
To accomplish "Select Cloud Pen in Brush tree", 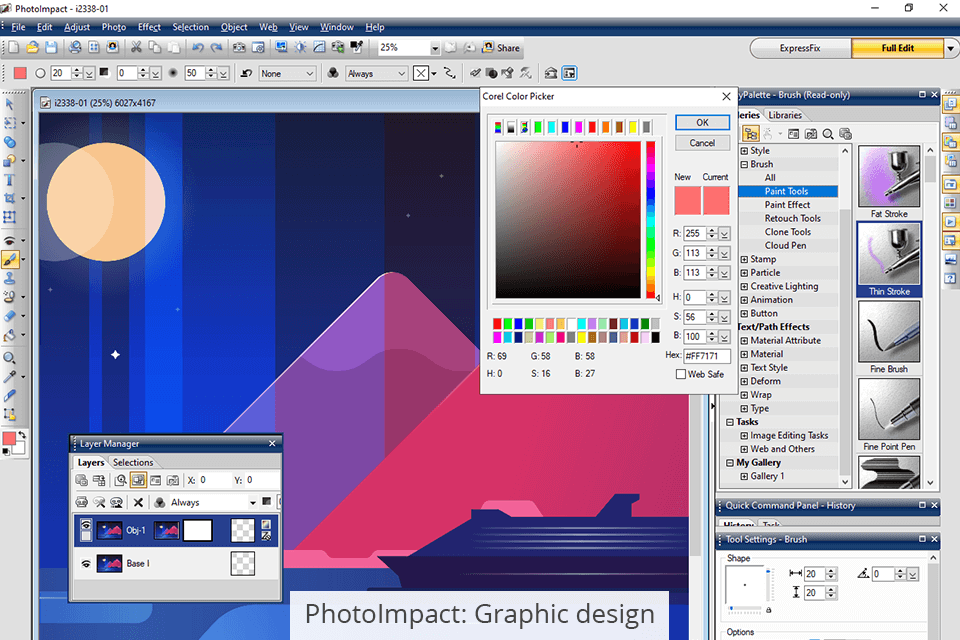I will pyautogui.click(x=785, y=245).
